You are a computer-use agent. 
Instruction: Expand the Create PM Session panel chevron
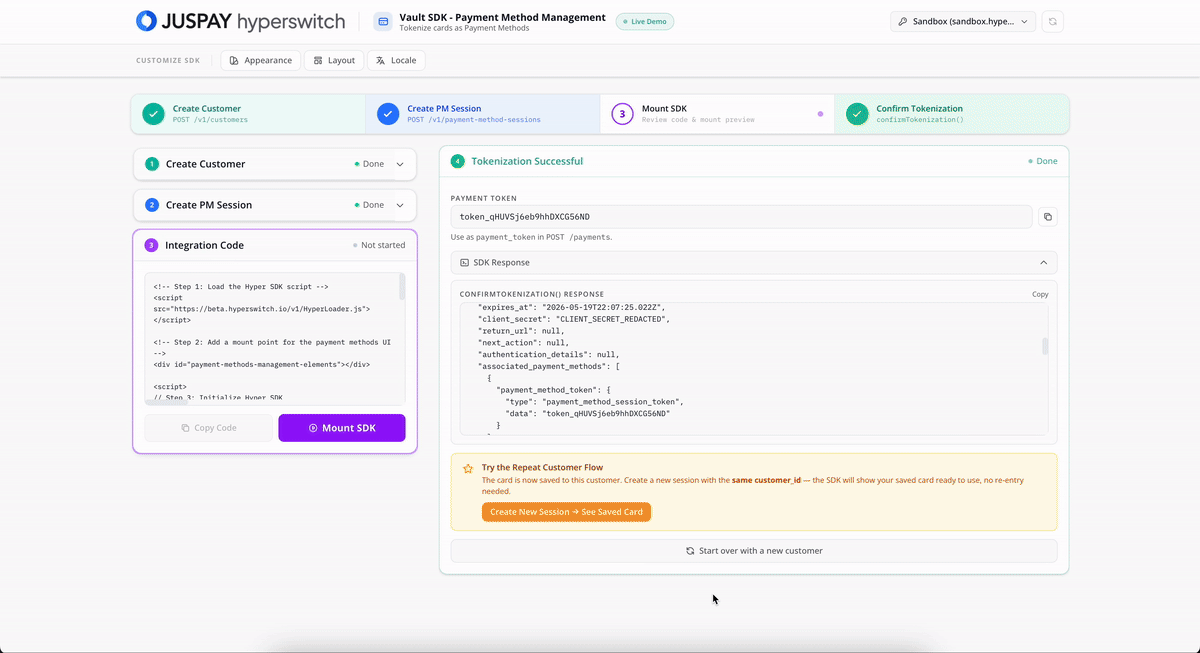tap(400, 205)
